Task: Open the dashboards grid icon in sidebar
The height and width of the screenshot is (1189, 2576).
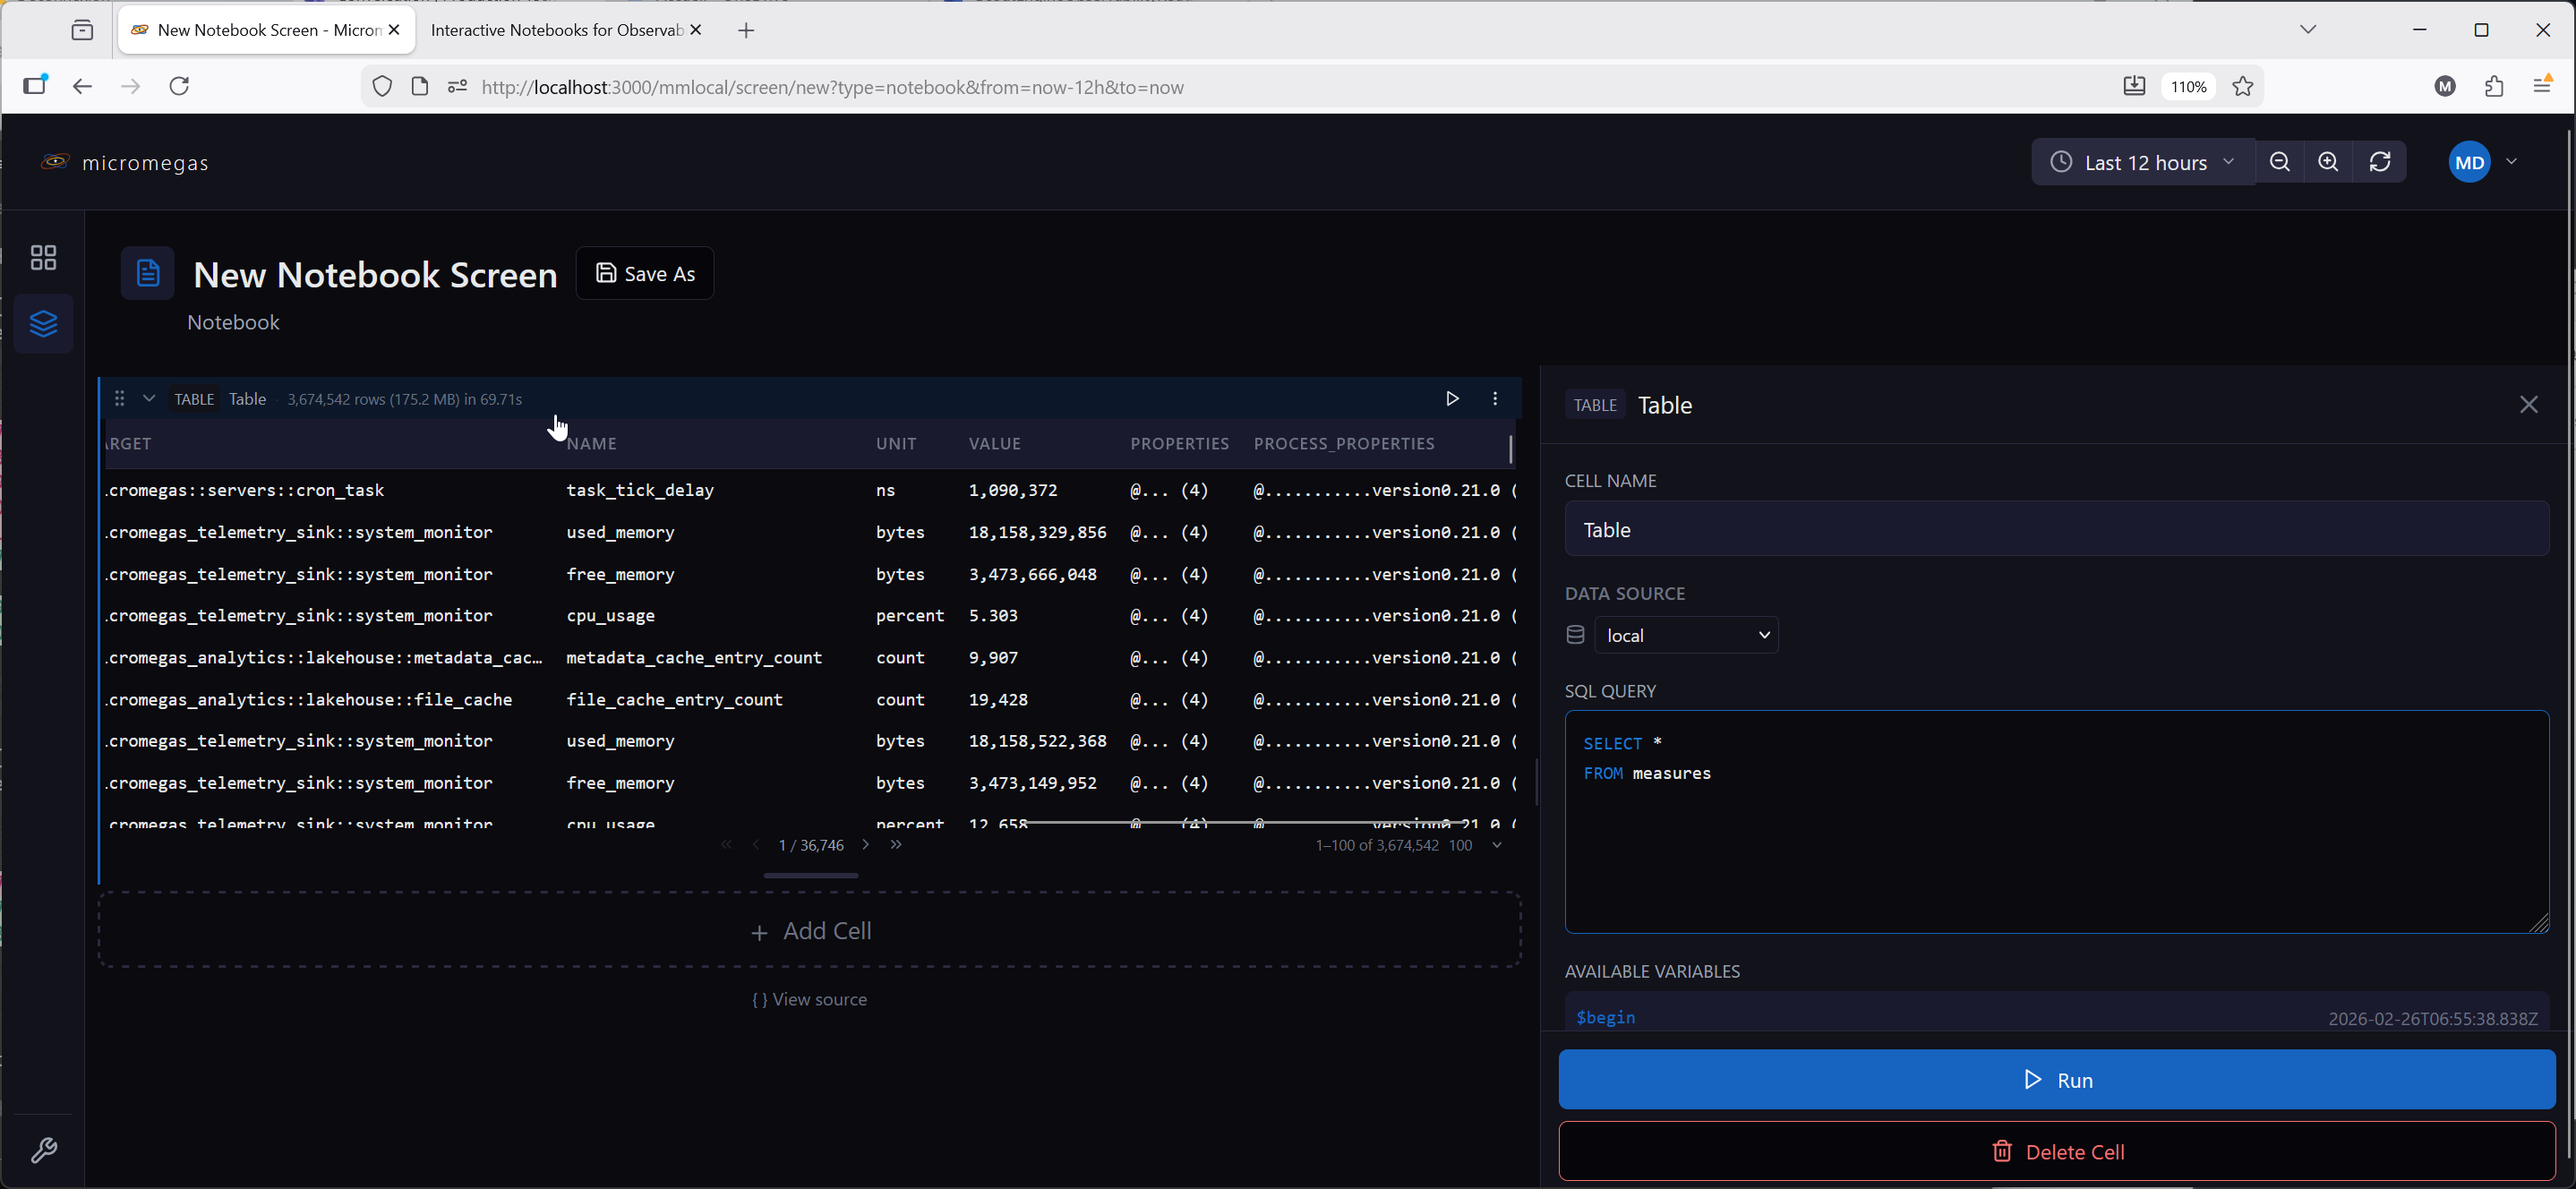Action: click(x=43, y=258)
